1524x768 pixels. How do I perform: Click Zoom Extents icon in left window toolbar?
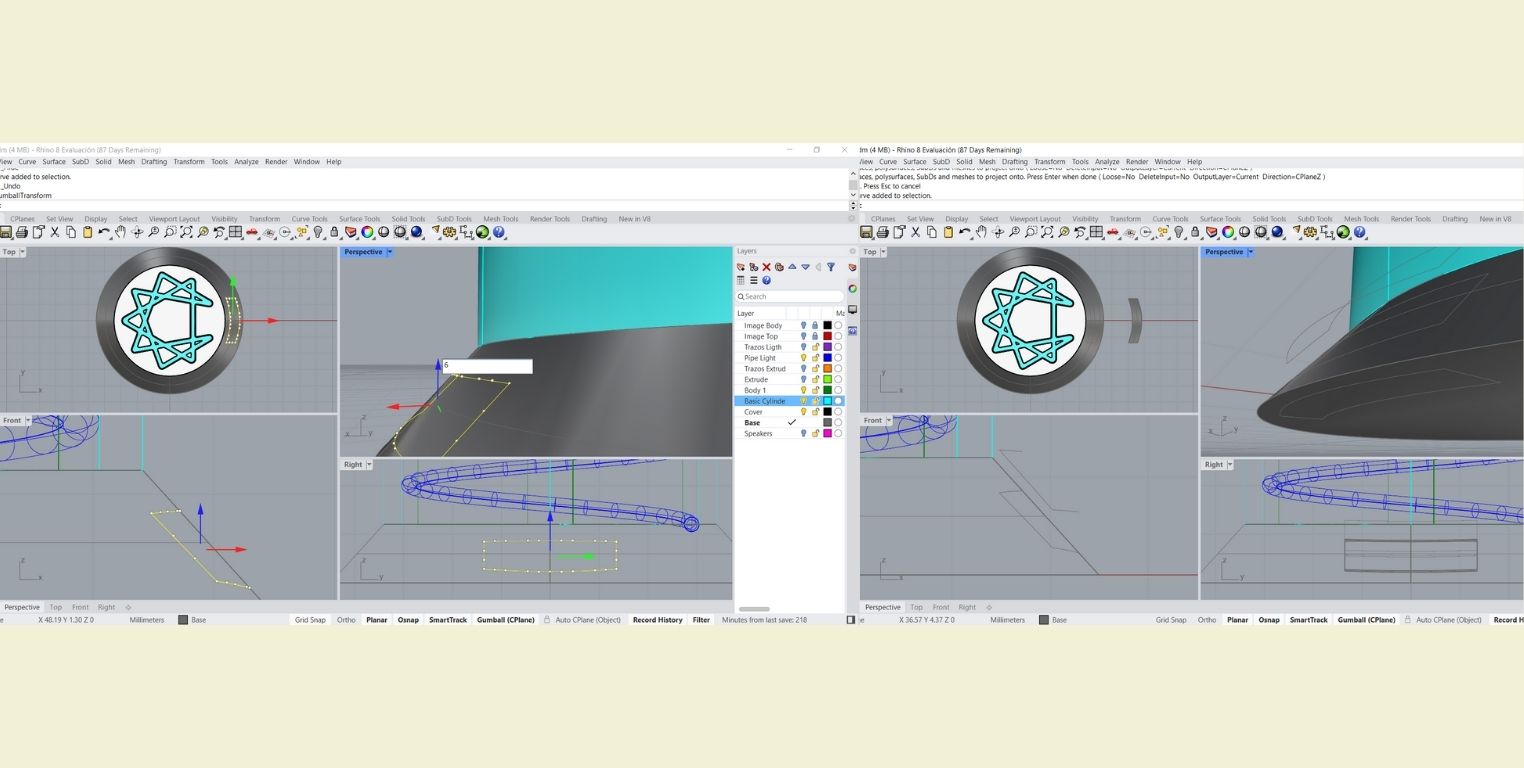click(186, 232)
